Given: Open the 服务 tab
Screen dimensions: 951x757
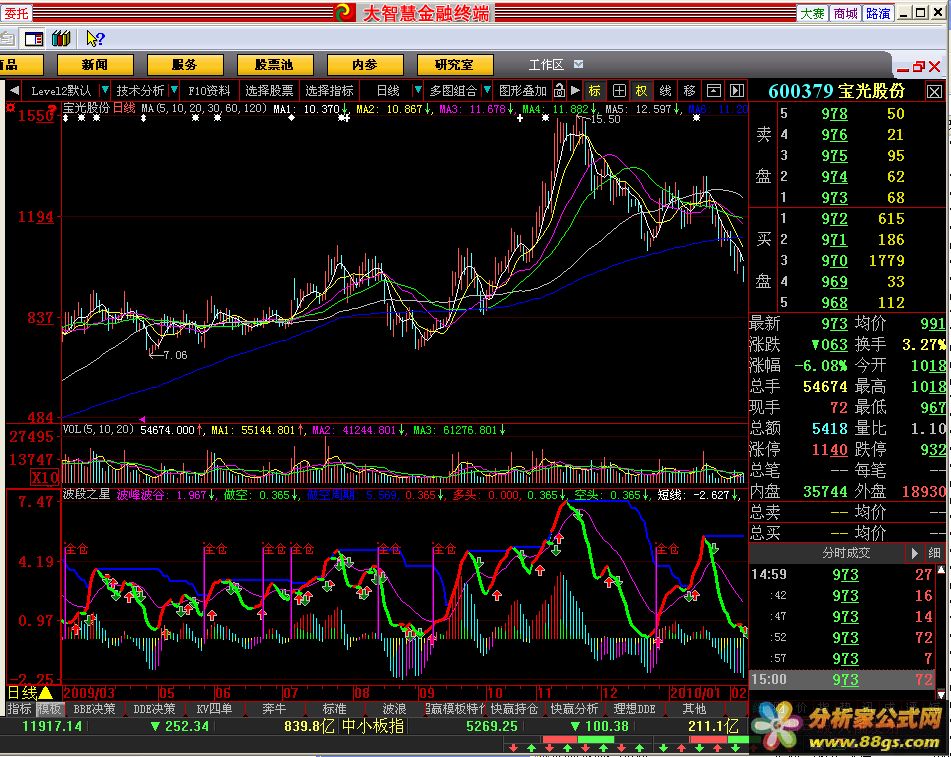Looking at the screenshot, I should coord(184,65).
